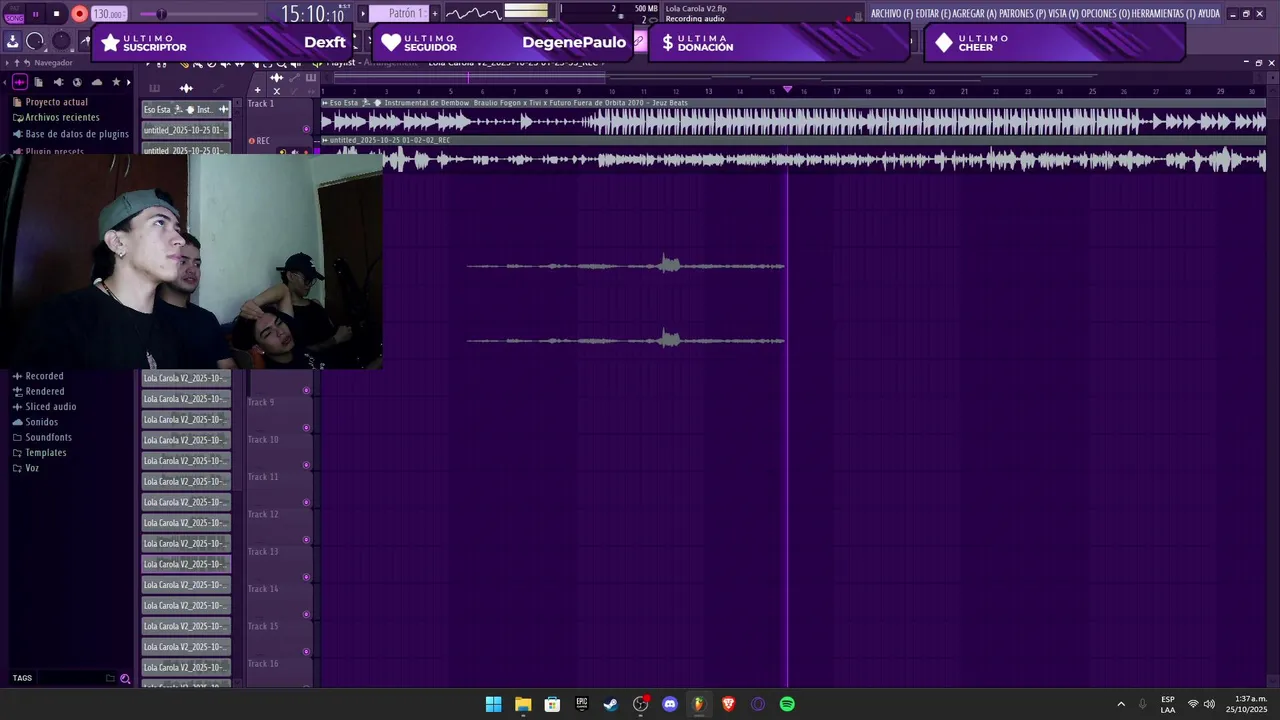
Task: Select the Eso Esta clip in picker
Action: click(x=186, y=109)
